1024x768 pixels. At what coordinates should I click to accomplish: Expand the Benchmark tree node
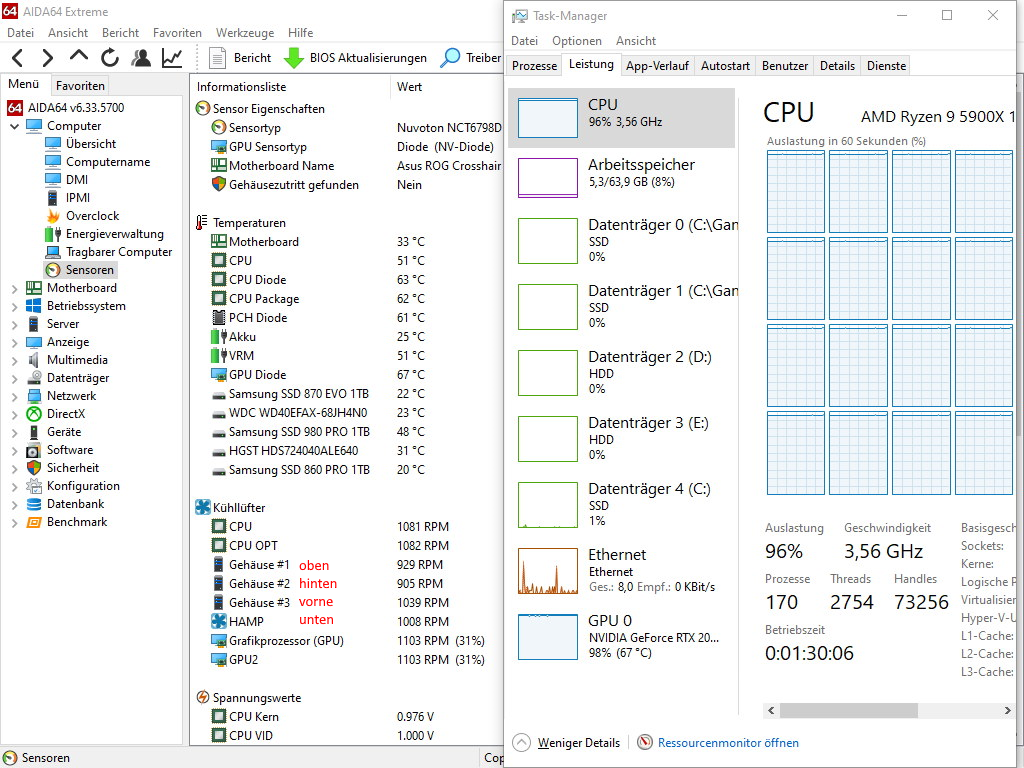coord(14,522)
